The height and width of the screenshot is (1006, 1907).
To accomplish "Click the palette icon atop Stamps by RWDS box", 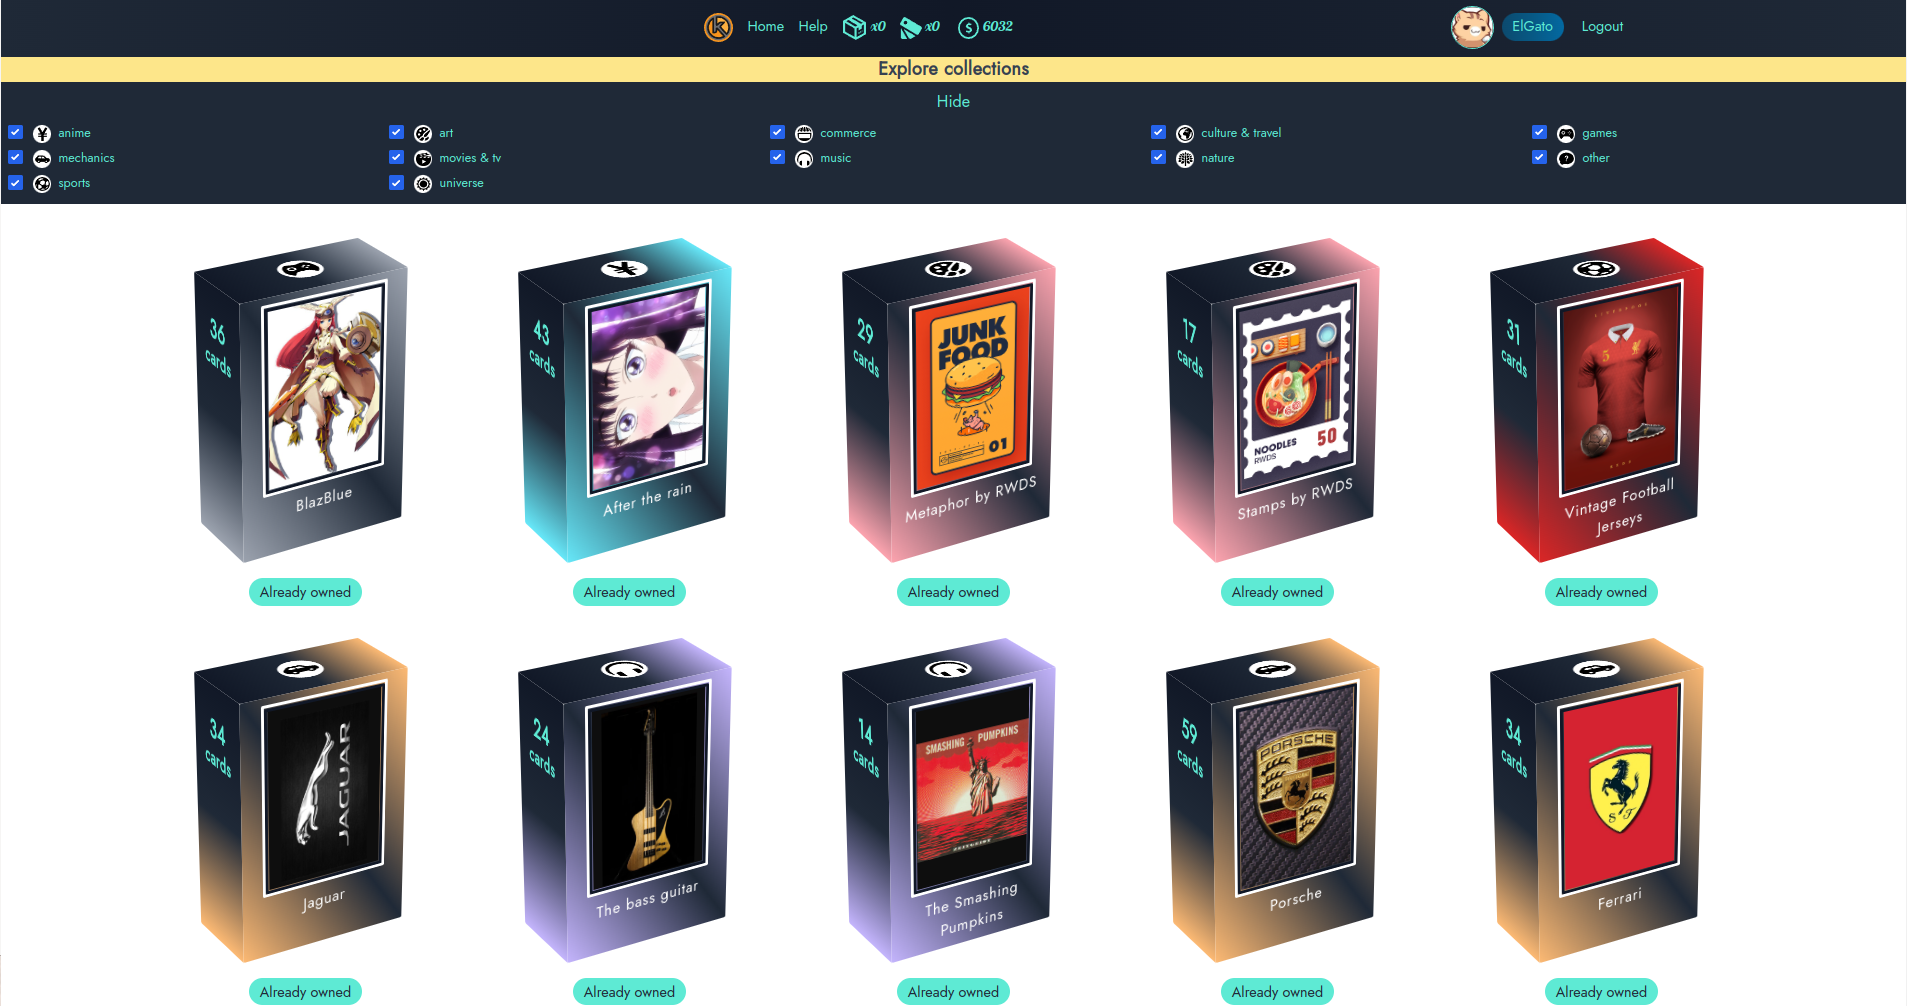I will click(x=1272, y=269).
